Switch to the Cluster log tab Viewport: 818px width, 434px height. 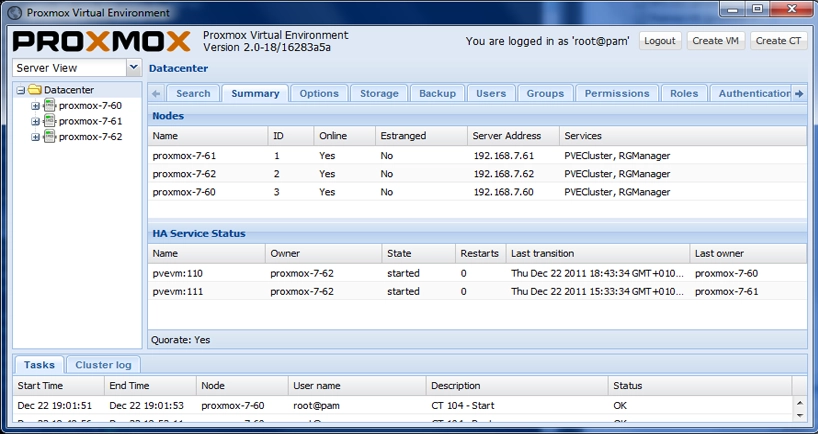pos(103,365)
